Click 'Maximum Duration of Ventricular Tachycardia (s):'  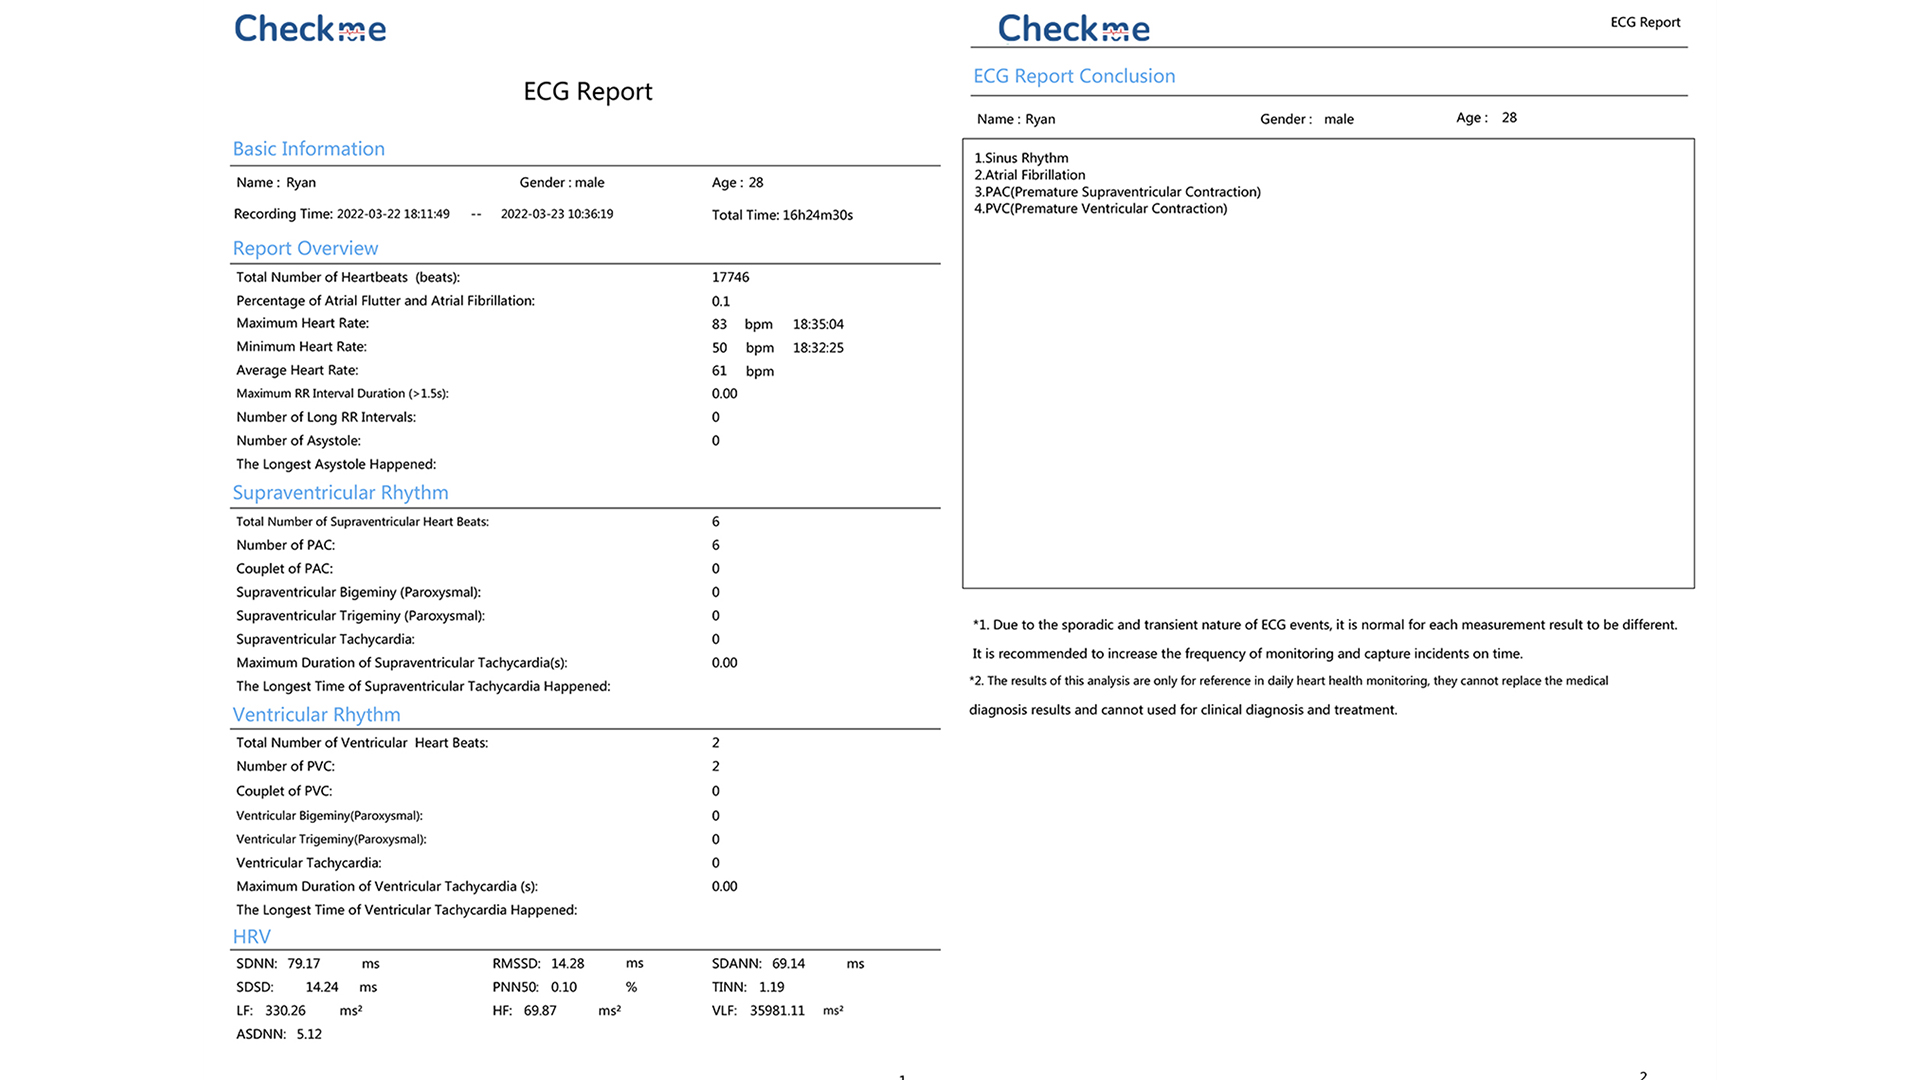pyautogui.click(x=387, y=887)
